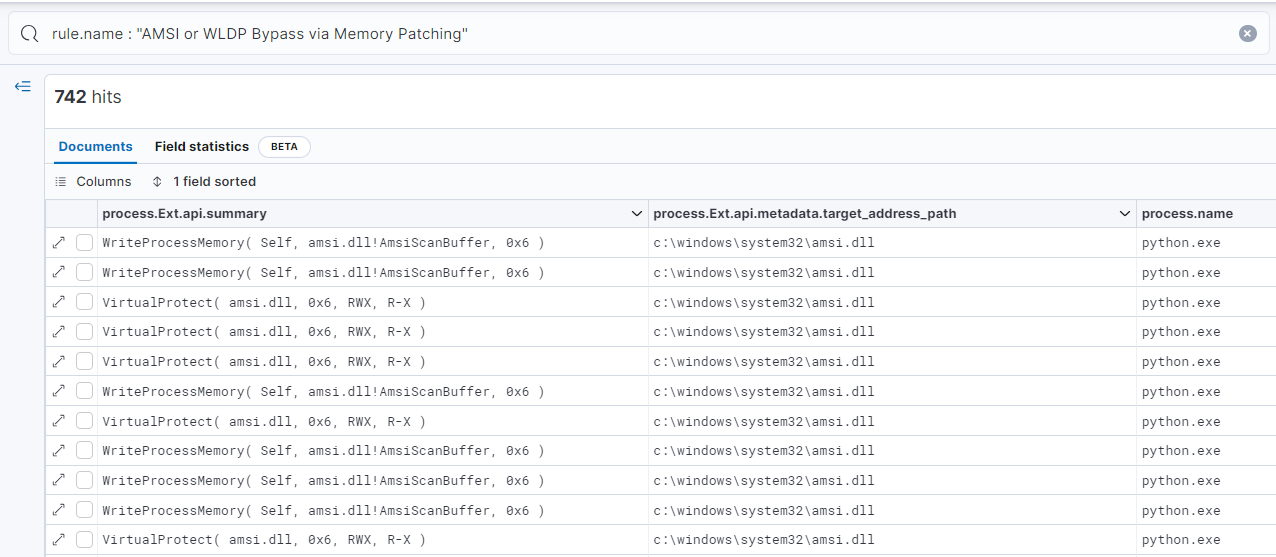This screenshot has height=557, width=1276.
Task: Clear the search query with the X icon
Action: [x=1247, y=34]
